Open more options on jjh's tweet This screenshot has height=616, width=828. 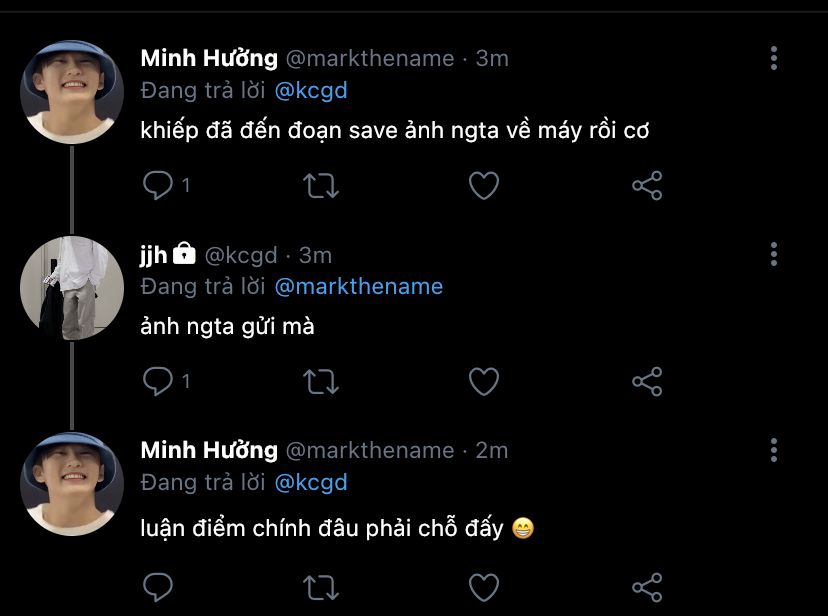773,254
